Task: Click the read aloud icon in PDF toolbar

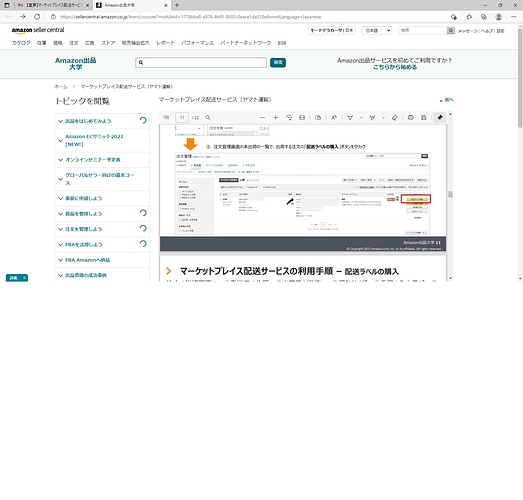Action: (x=334, y=118)
